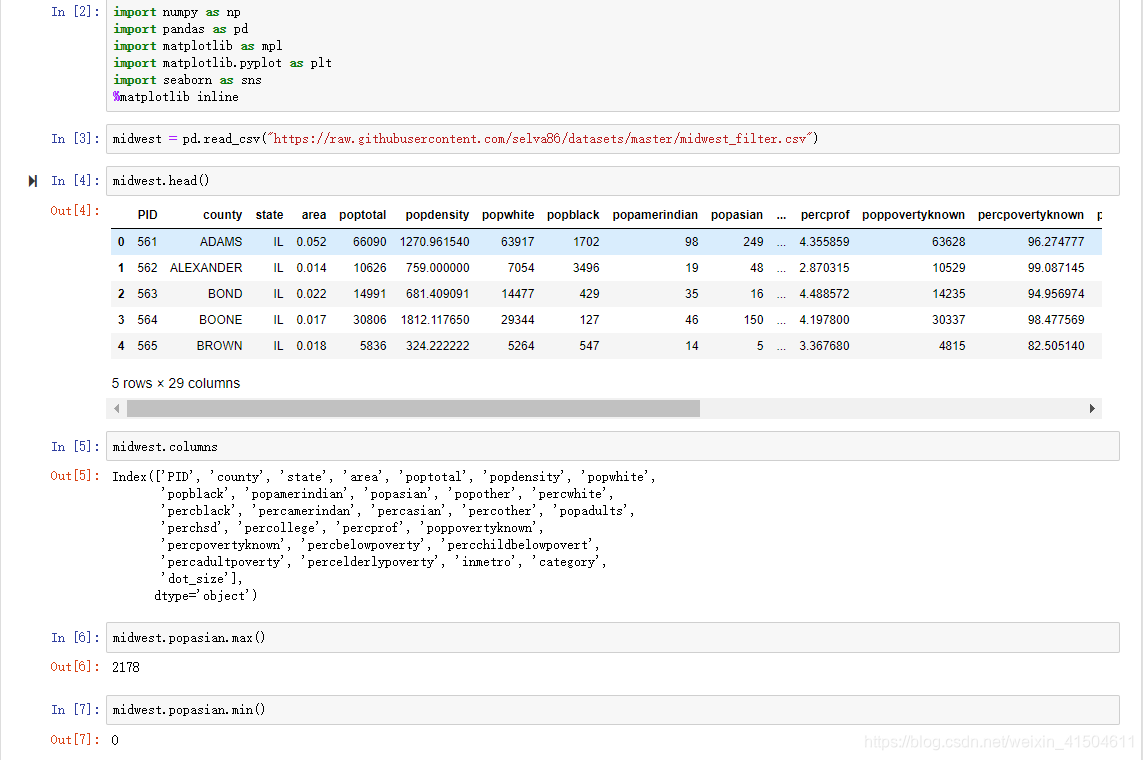Screen dimensions: 1143x760
Task: Click the ALEXANDER county cell
Action: point(206,268)
